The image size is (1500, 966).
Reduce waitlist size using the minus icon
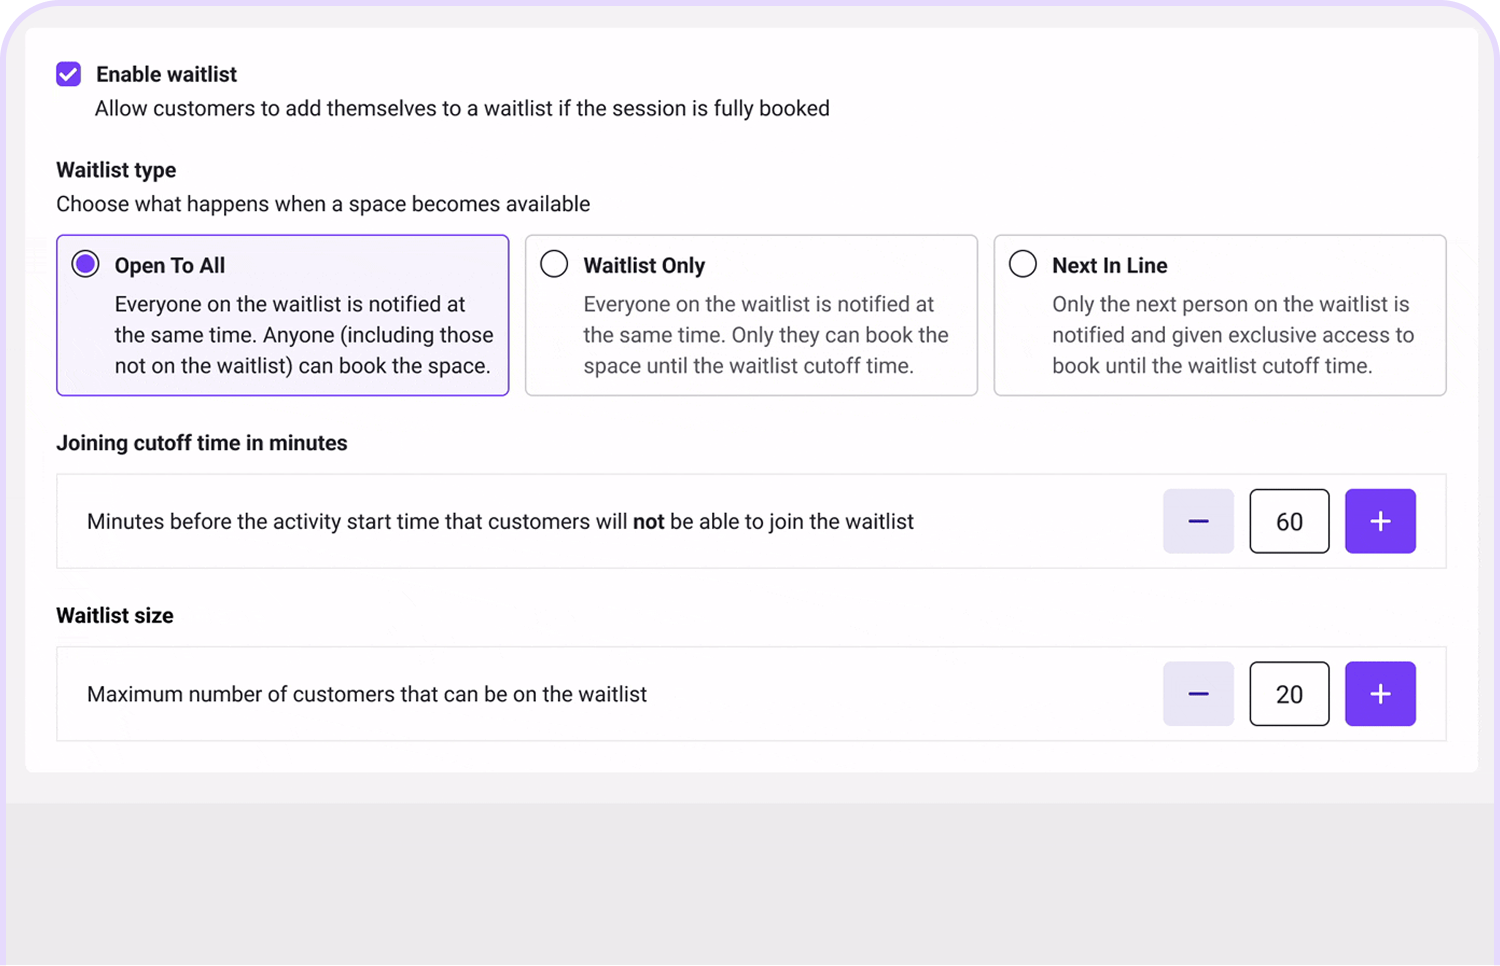(x=1198, y=694)
